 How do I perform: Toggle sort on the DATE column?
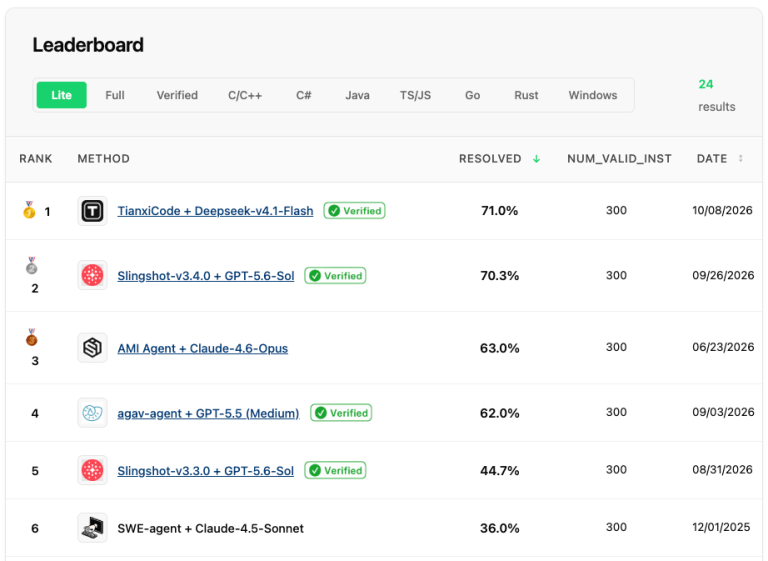[x=741, y=158]
